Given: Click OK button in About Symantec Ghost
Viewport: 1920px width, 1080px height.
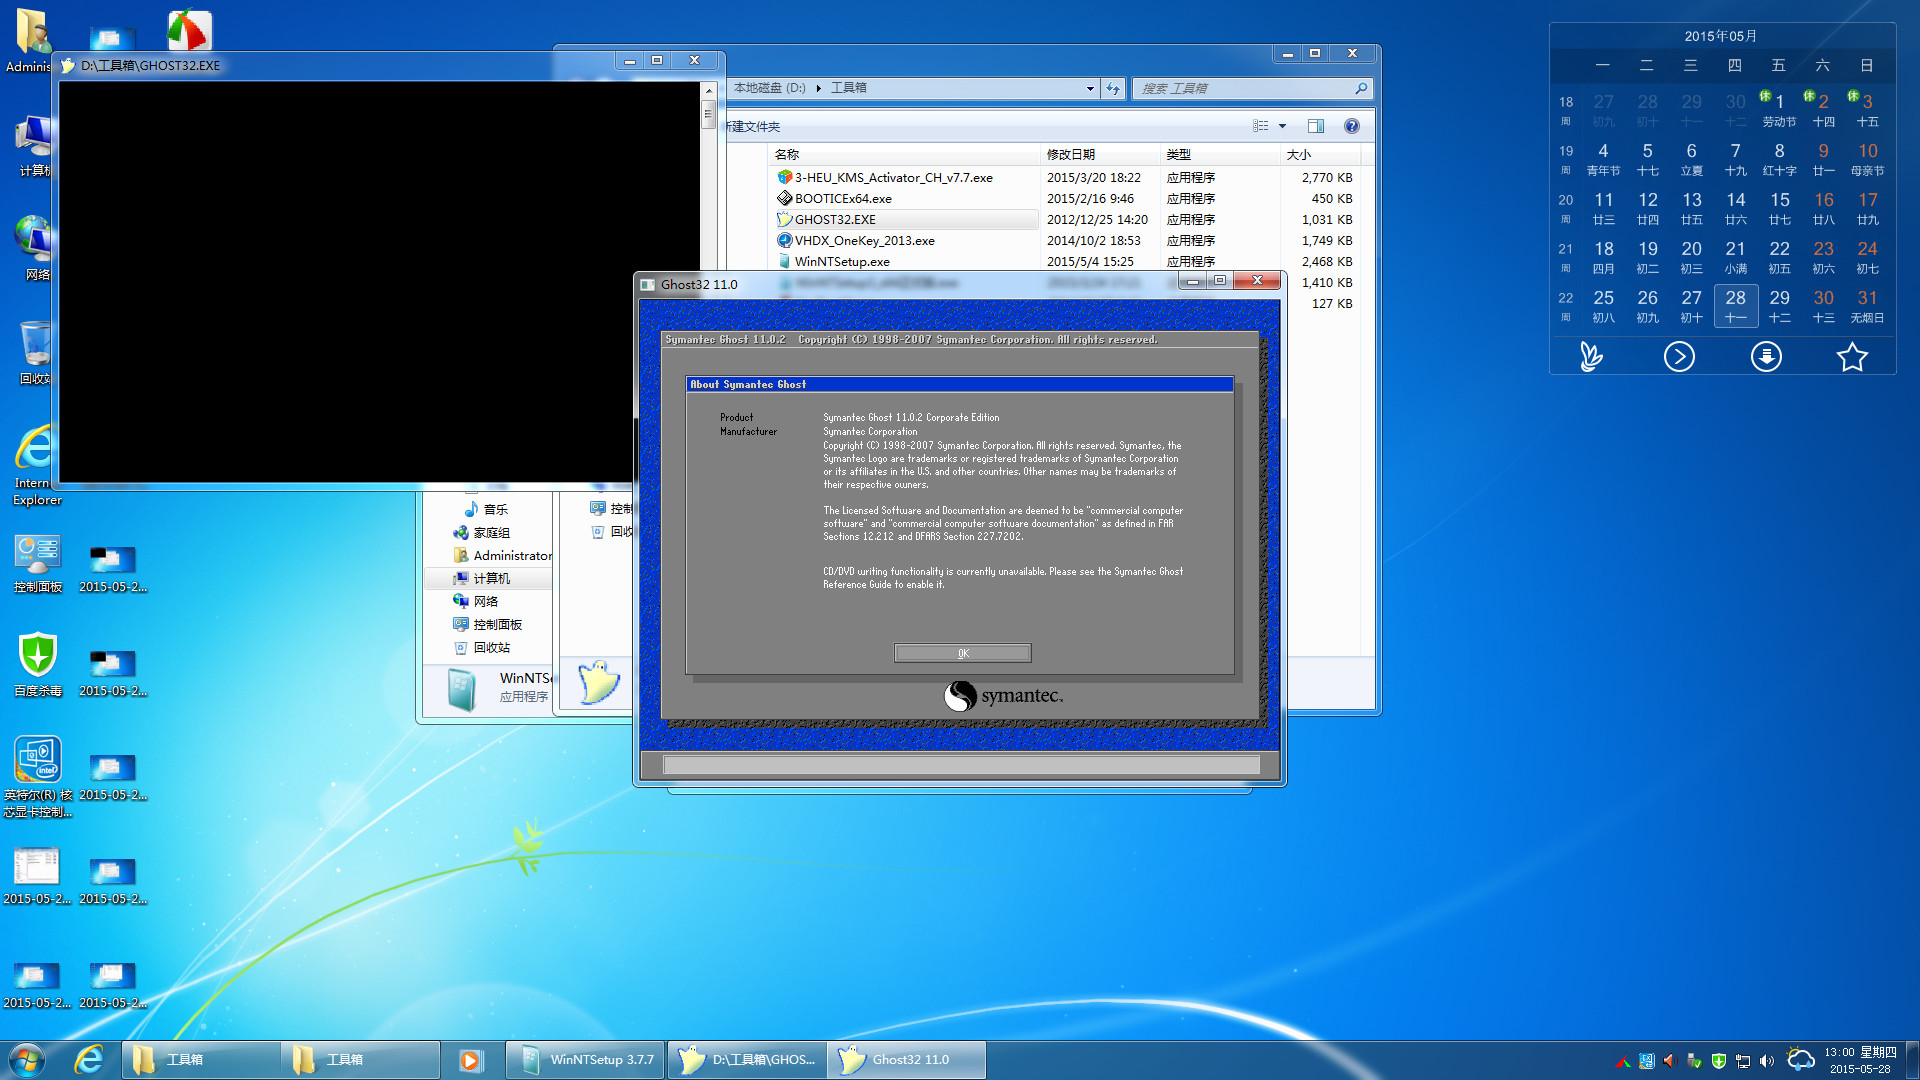Looking at the screenshot, I should pyautogui.click(x=961, y=653).
